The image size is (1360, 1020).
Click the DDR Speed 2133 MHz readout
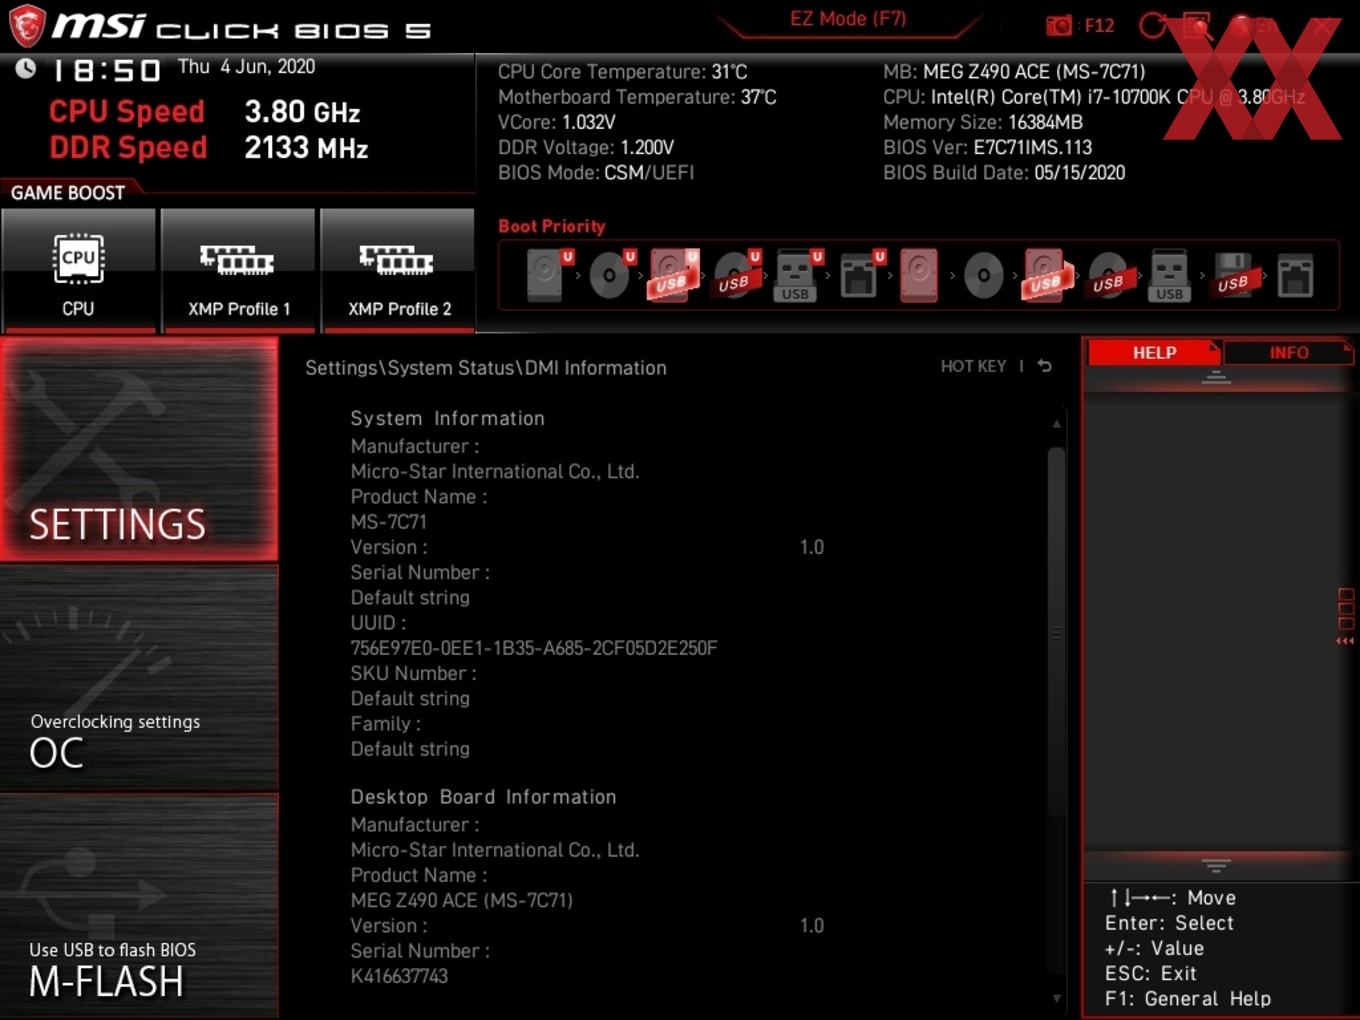tap(209, 148)
